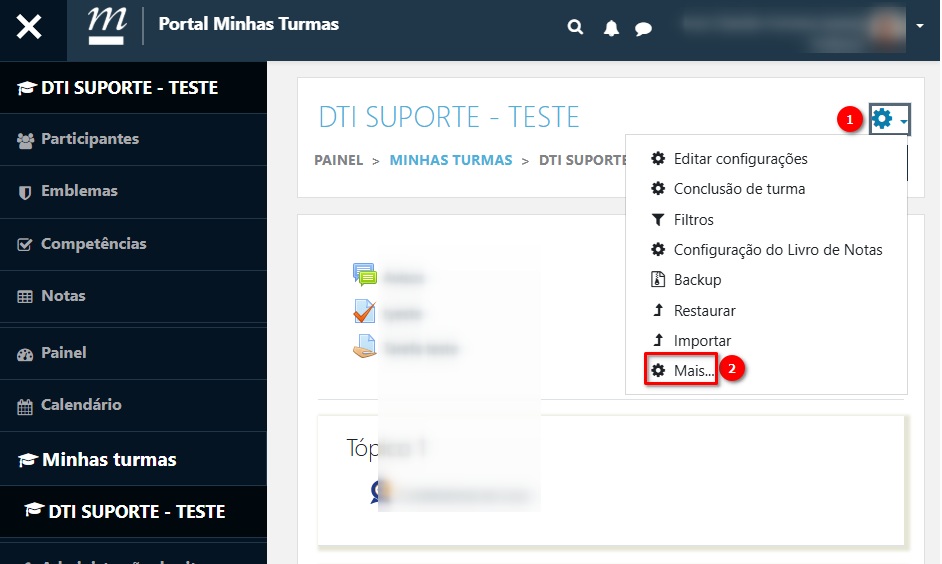Click the Participantes group icon
942x564 pixels.
tap(25, 141)
